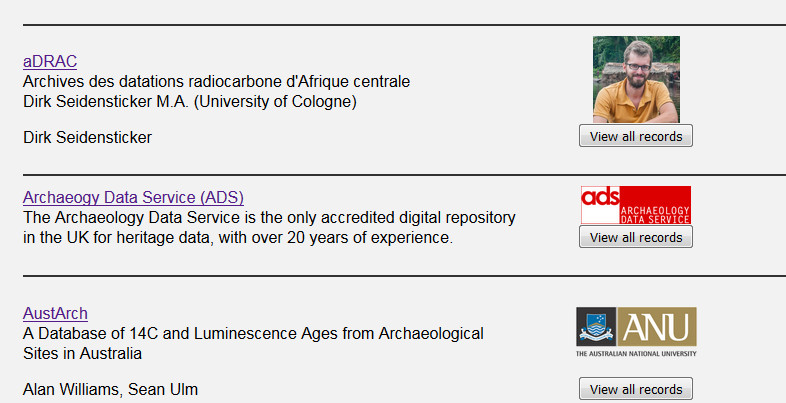Click the white 'ads' lettering in logo

click(x=600, y=196)
